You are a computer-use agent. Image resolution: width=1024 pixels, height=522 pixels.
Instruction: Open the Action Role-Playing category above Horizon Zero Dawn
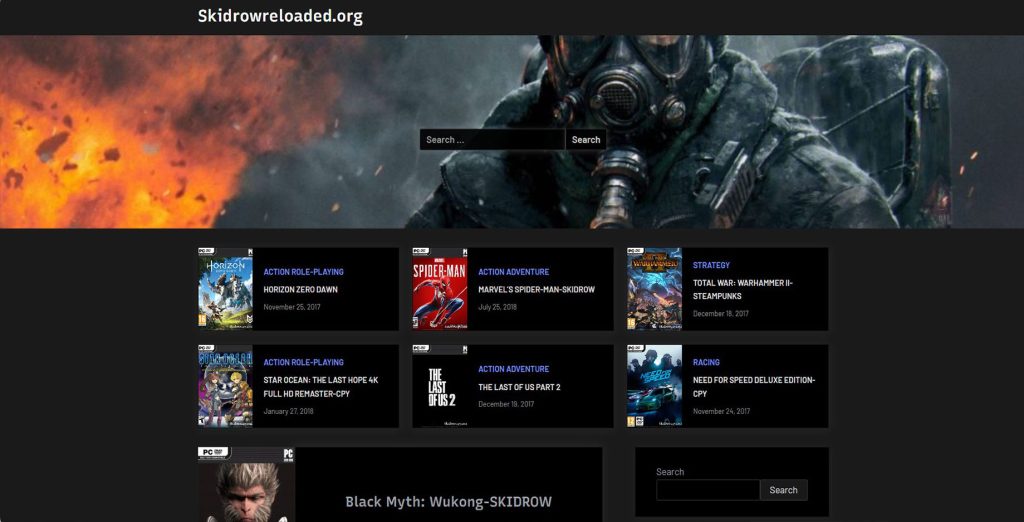tap(303, 272)
